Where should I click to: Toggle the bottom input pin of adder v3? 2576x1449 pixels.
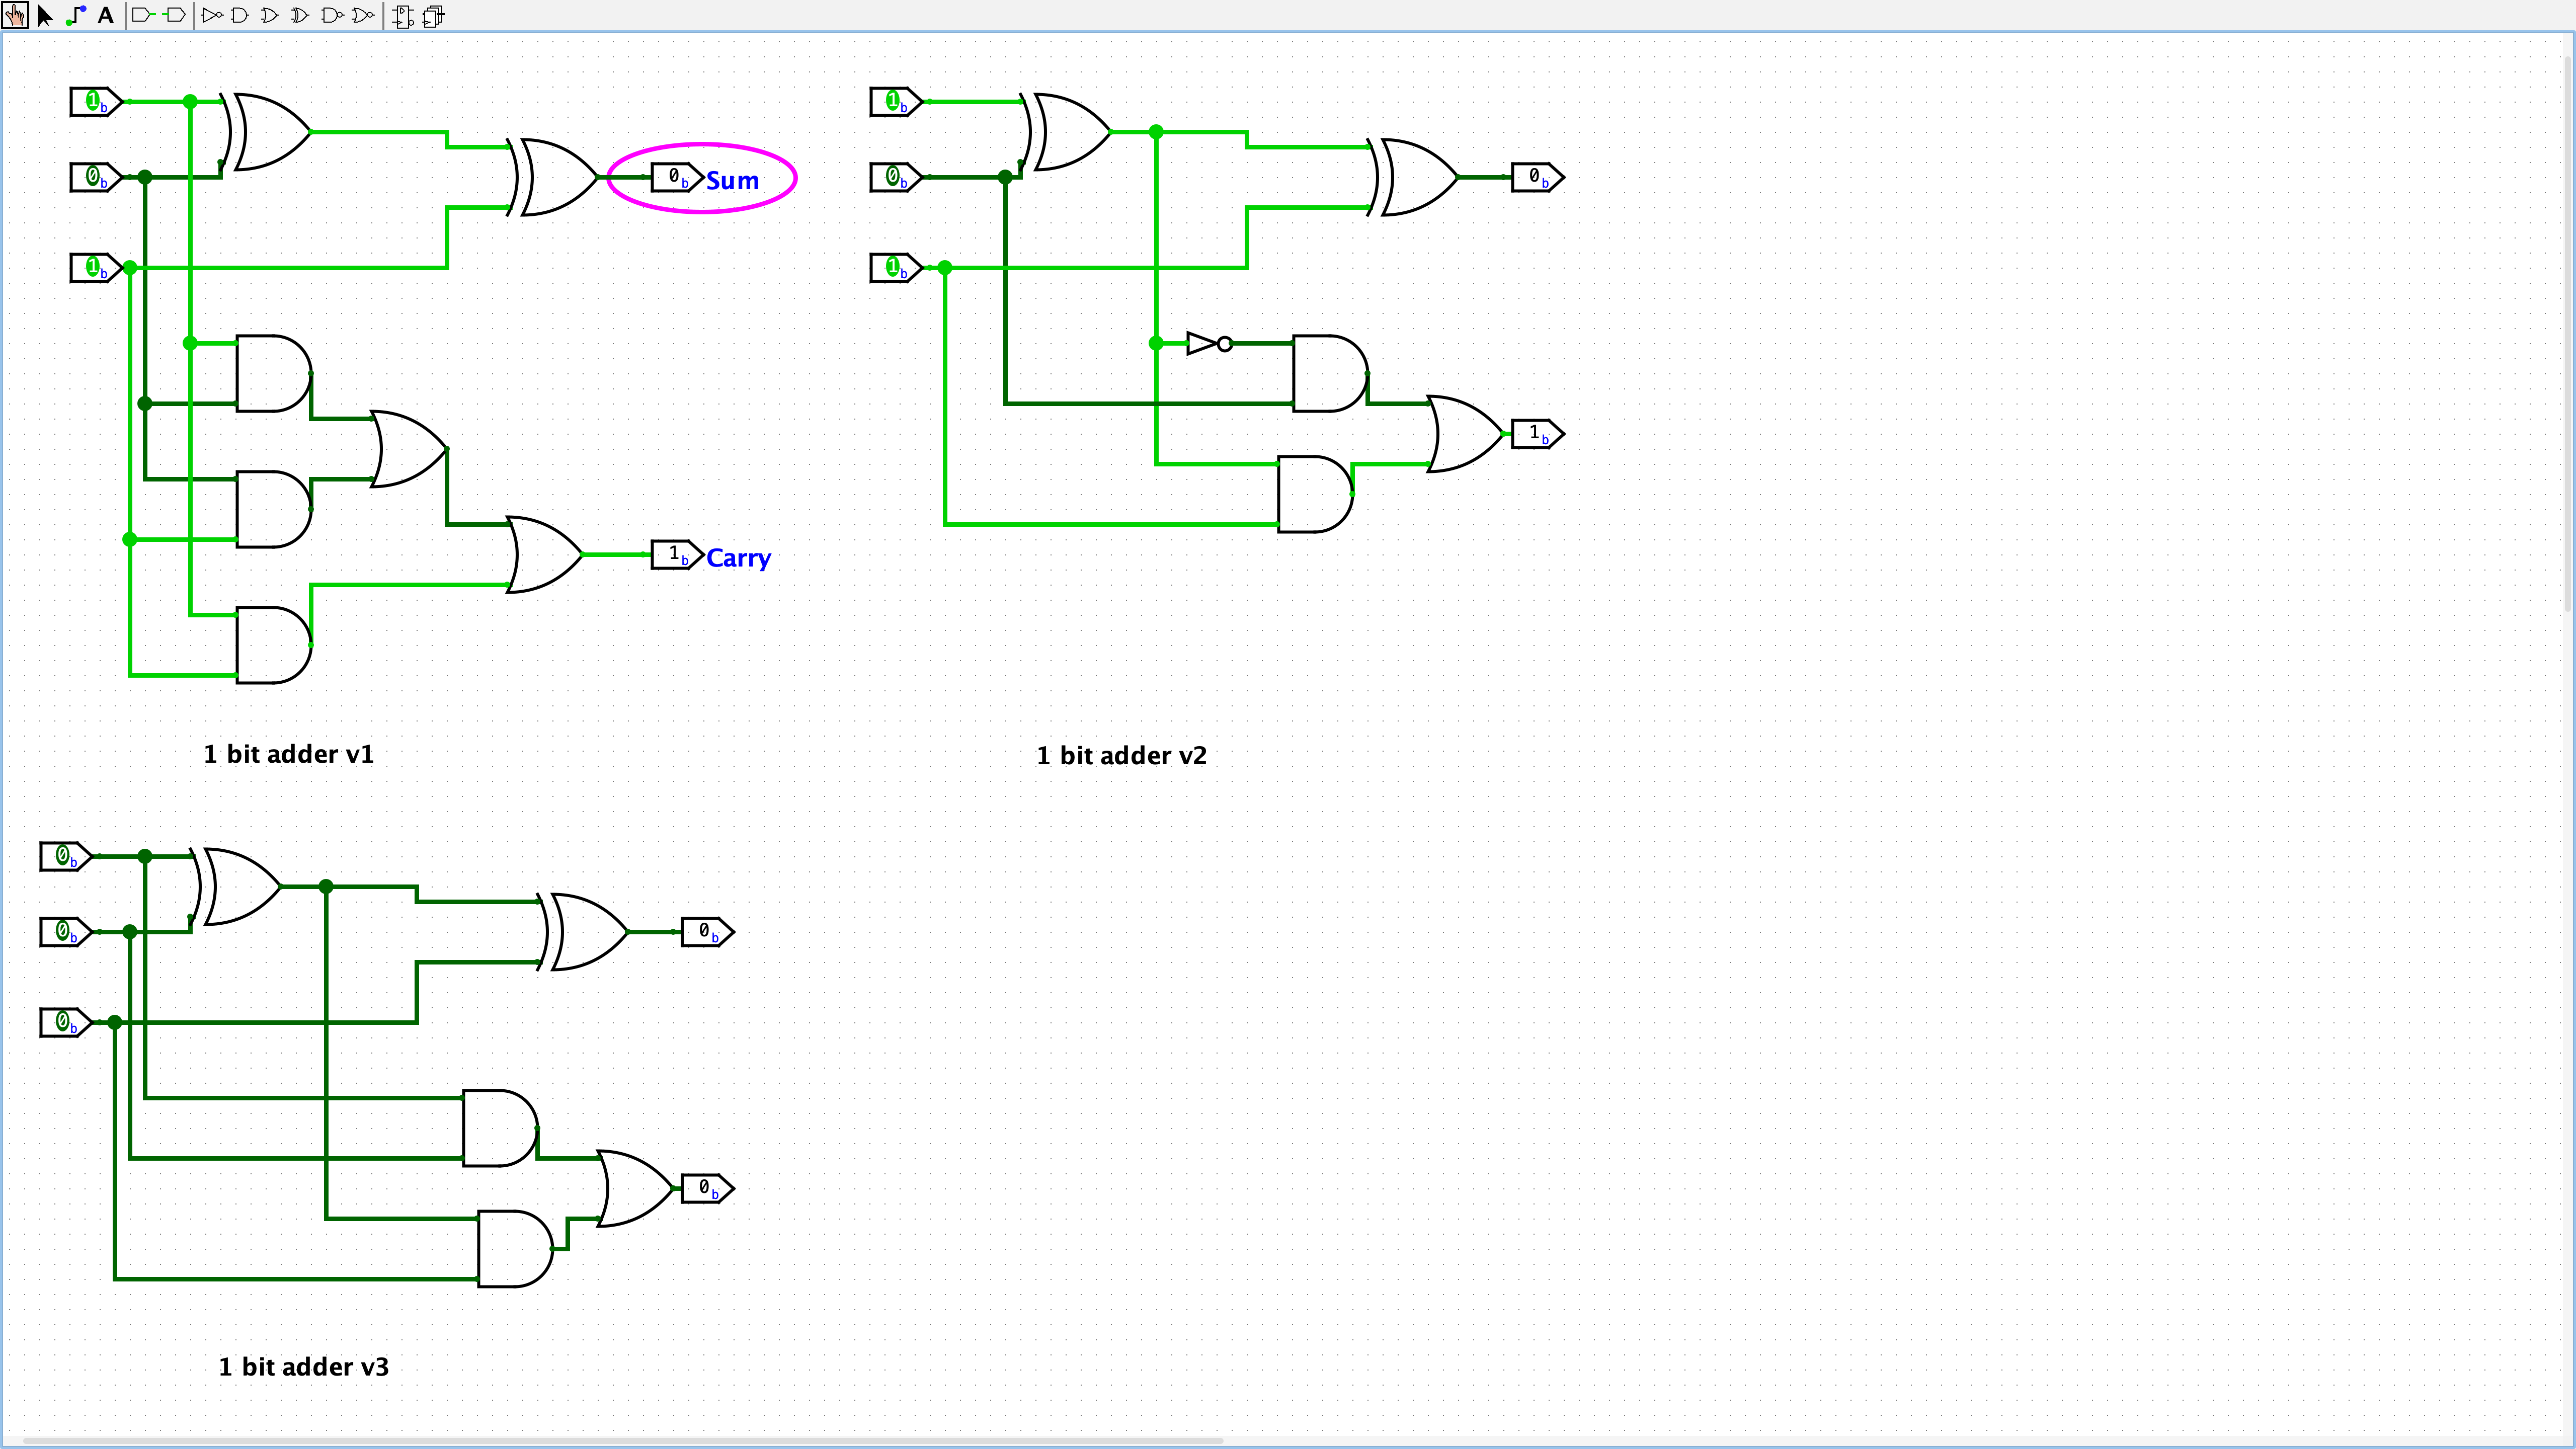point(65,1022)
